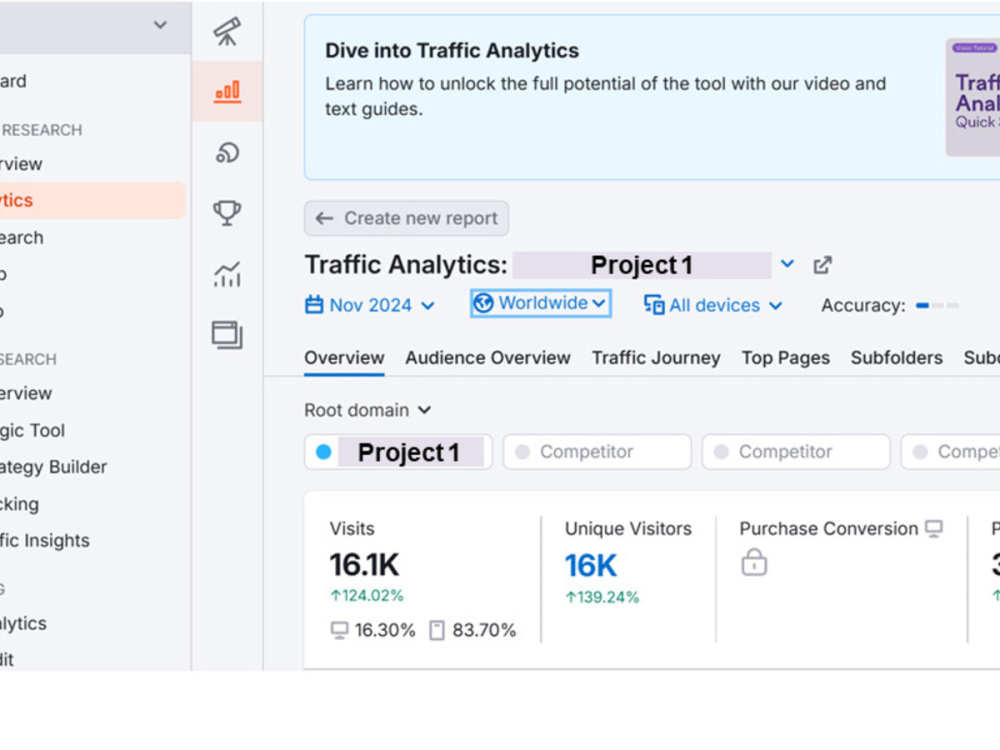Open the trophy icon in sidebar
Image resolution: width=1000 pixels, height=750 pixels.
click(x=227, y=212)
